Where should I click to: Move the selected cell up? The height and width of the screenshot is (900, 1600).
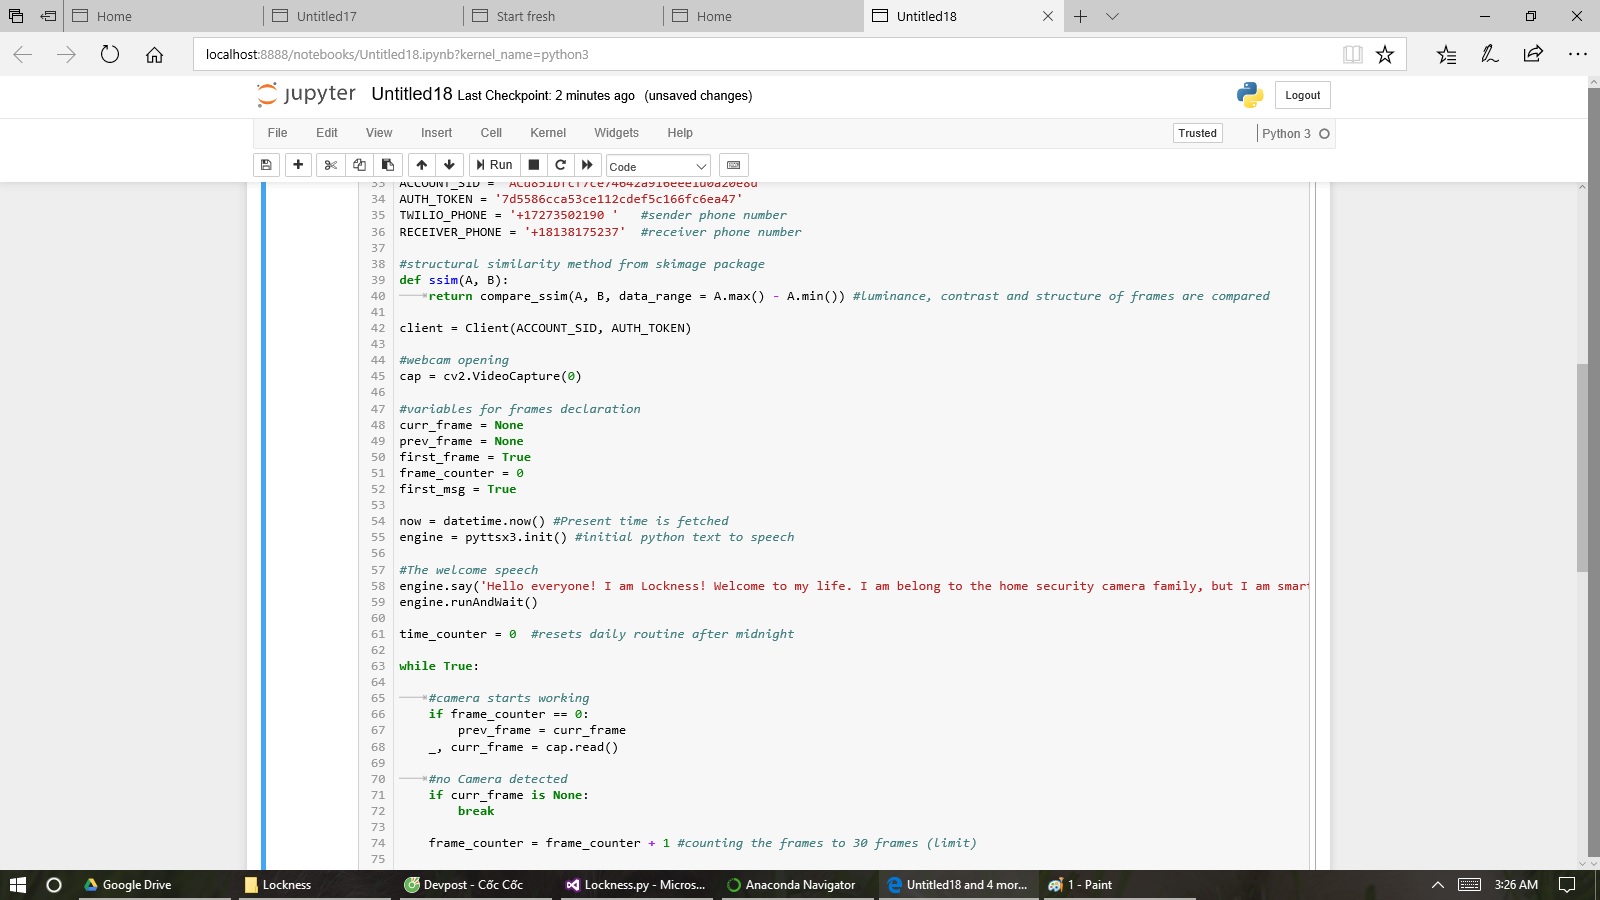coord(422,165)
